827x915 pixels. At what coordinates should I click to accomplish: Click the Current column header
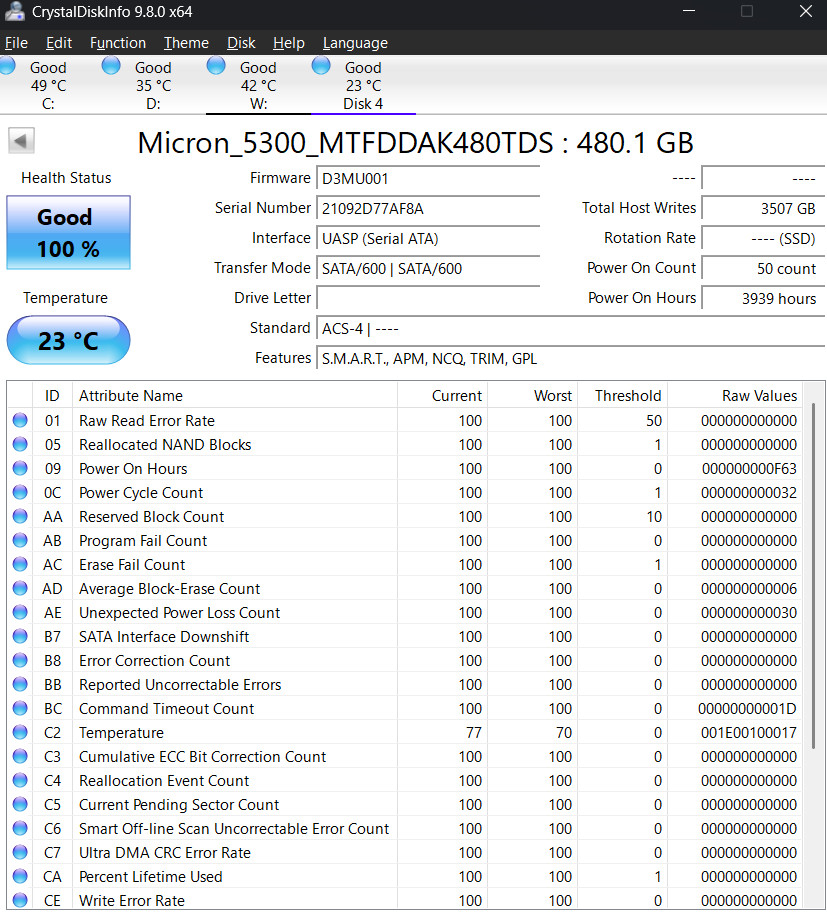click(442, 396)
